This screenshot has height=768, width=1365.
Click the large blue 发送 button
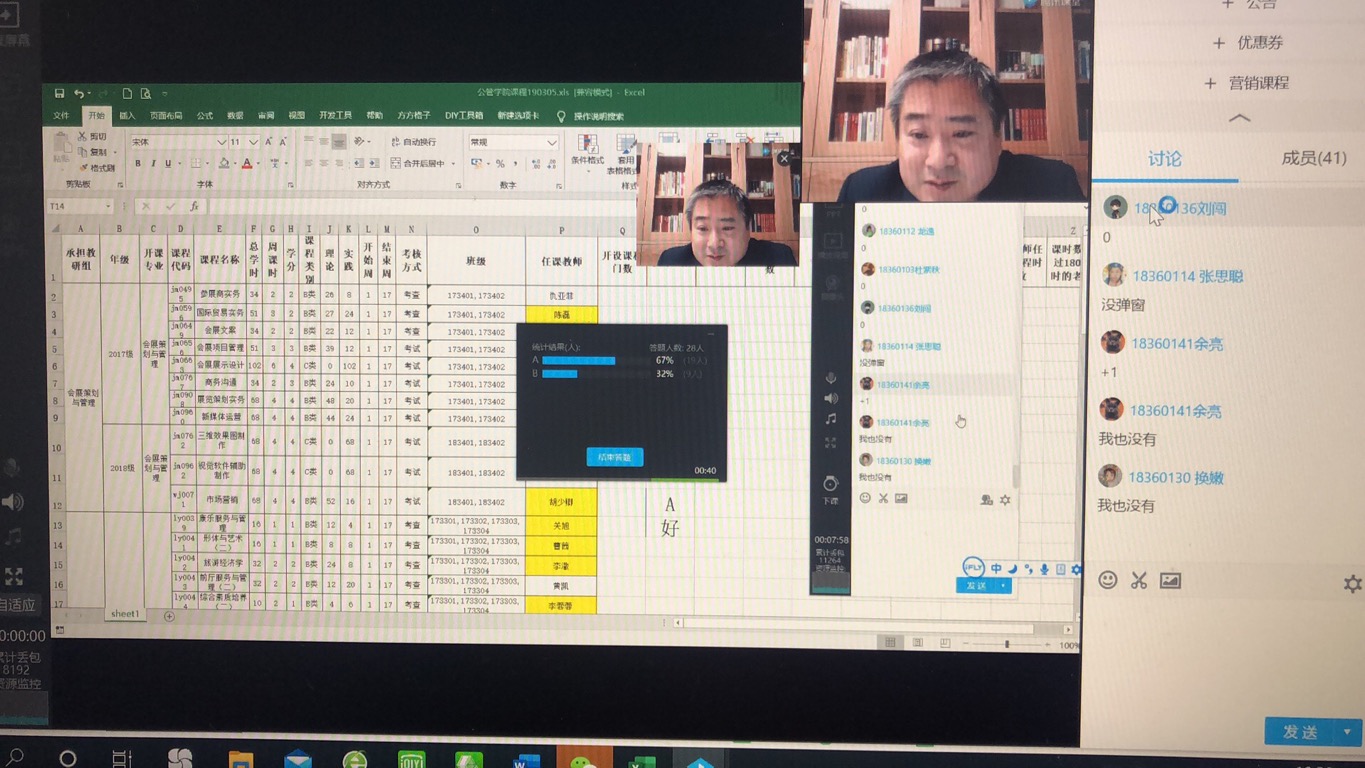pos(1300,732)
